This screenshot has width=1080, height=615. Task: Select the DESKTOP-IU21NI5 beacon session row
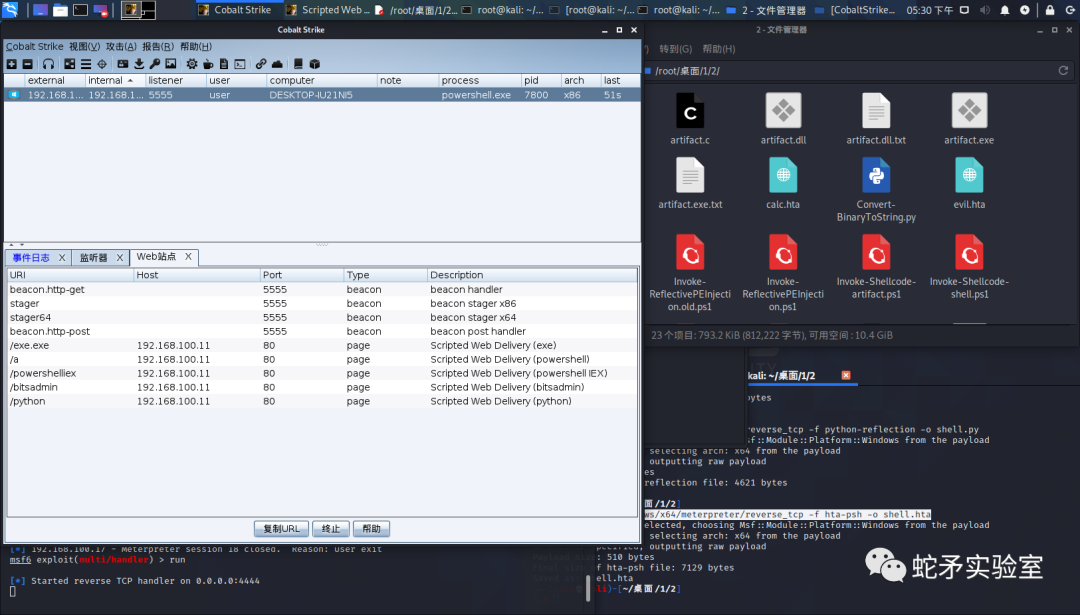322,95
